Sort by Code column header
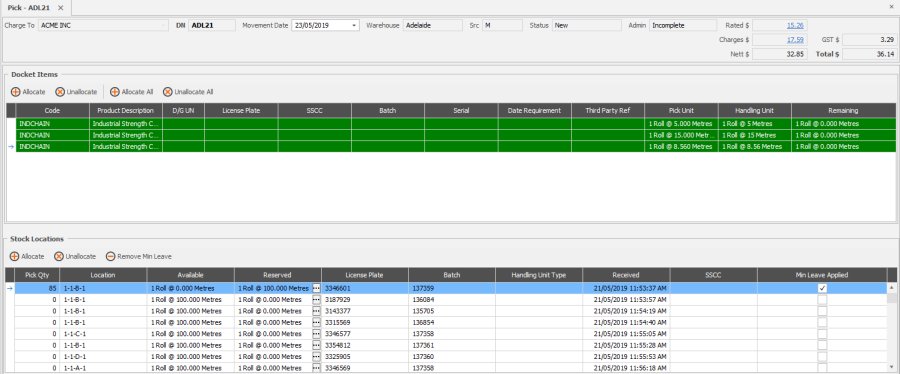 tap(52, 110)
